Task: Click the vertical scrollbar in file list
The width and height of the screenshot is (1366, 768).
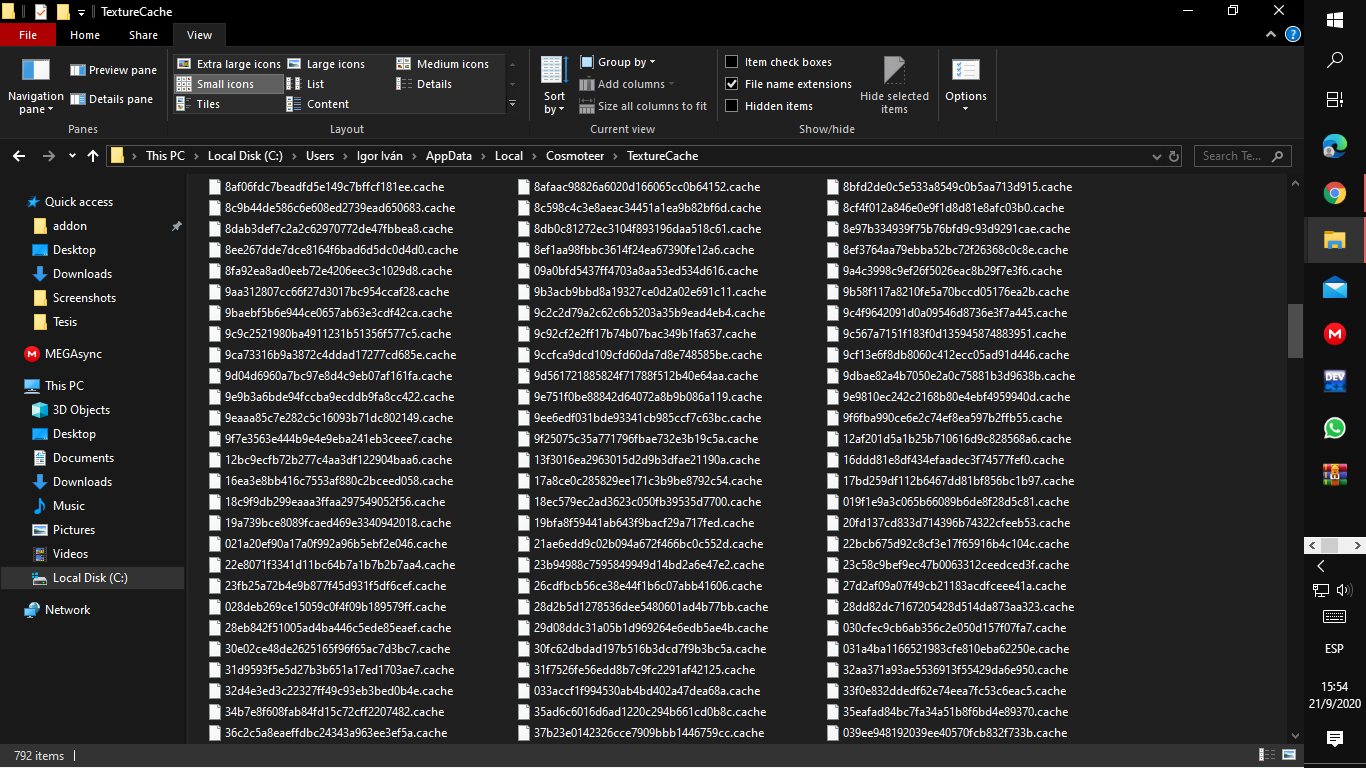Action: pyautogui.click(x=1295, y=330)
